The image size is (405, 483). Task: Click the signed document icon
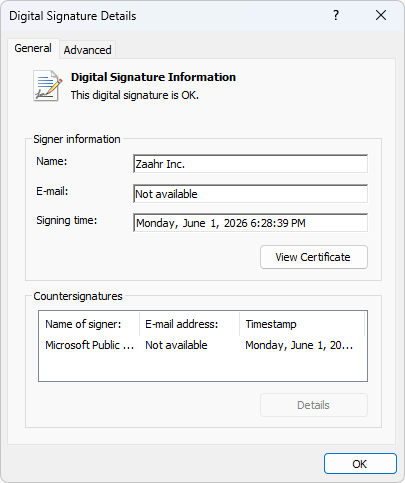(x=47, y=86)
